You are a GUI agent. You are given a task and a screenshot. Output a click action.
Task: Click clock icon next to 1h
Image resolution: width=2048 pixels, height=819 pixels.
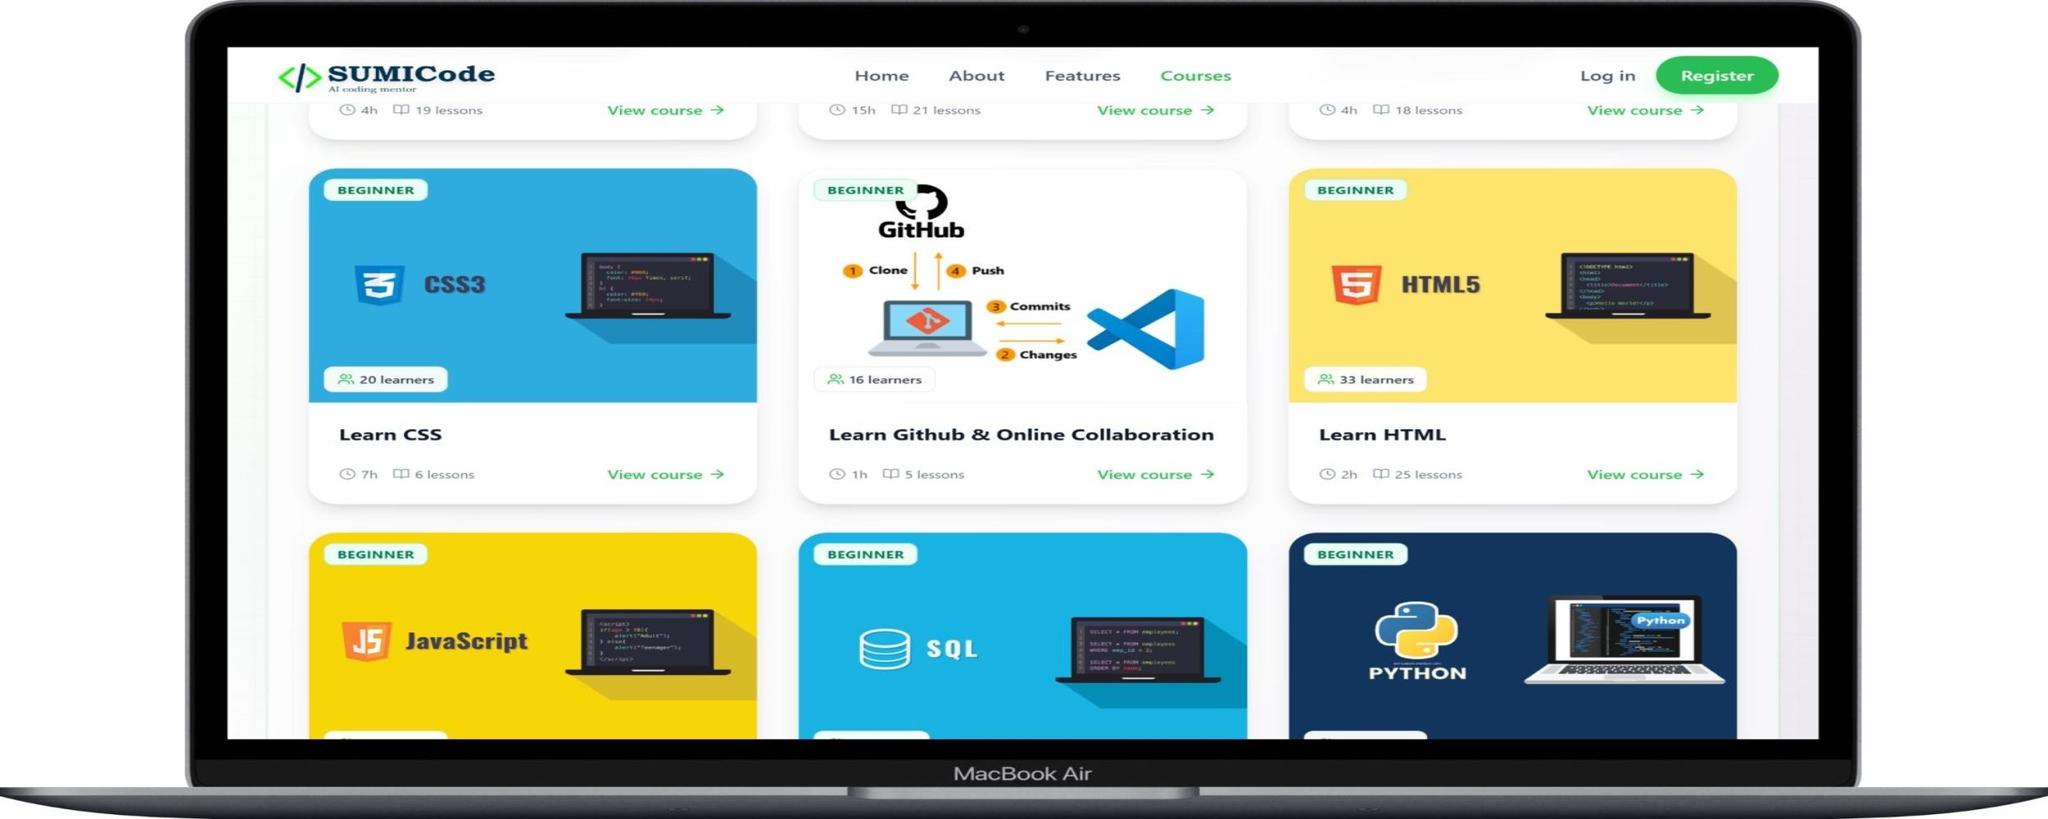[x=837, y=474]
